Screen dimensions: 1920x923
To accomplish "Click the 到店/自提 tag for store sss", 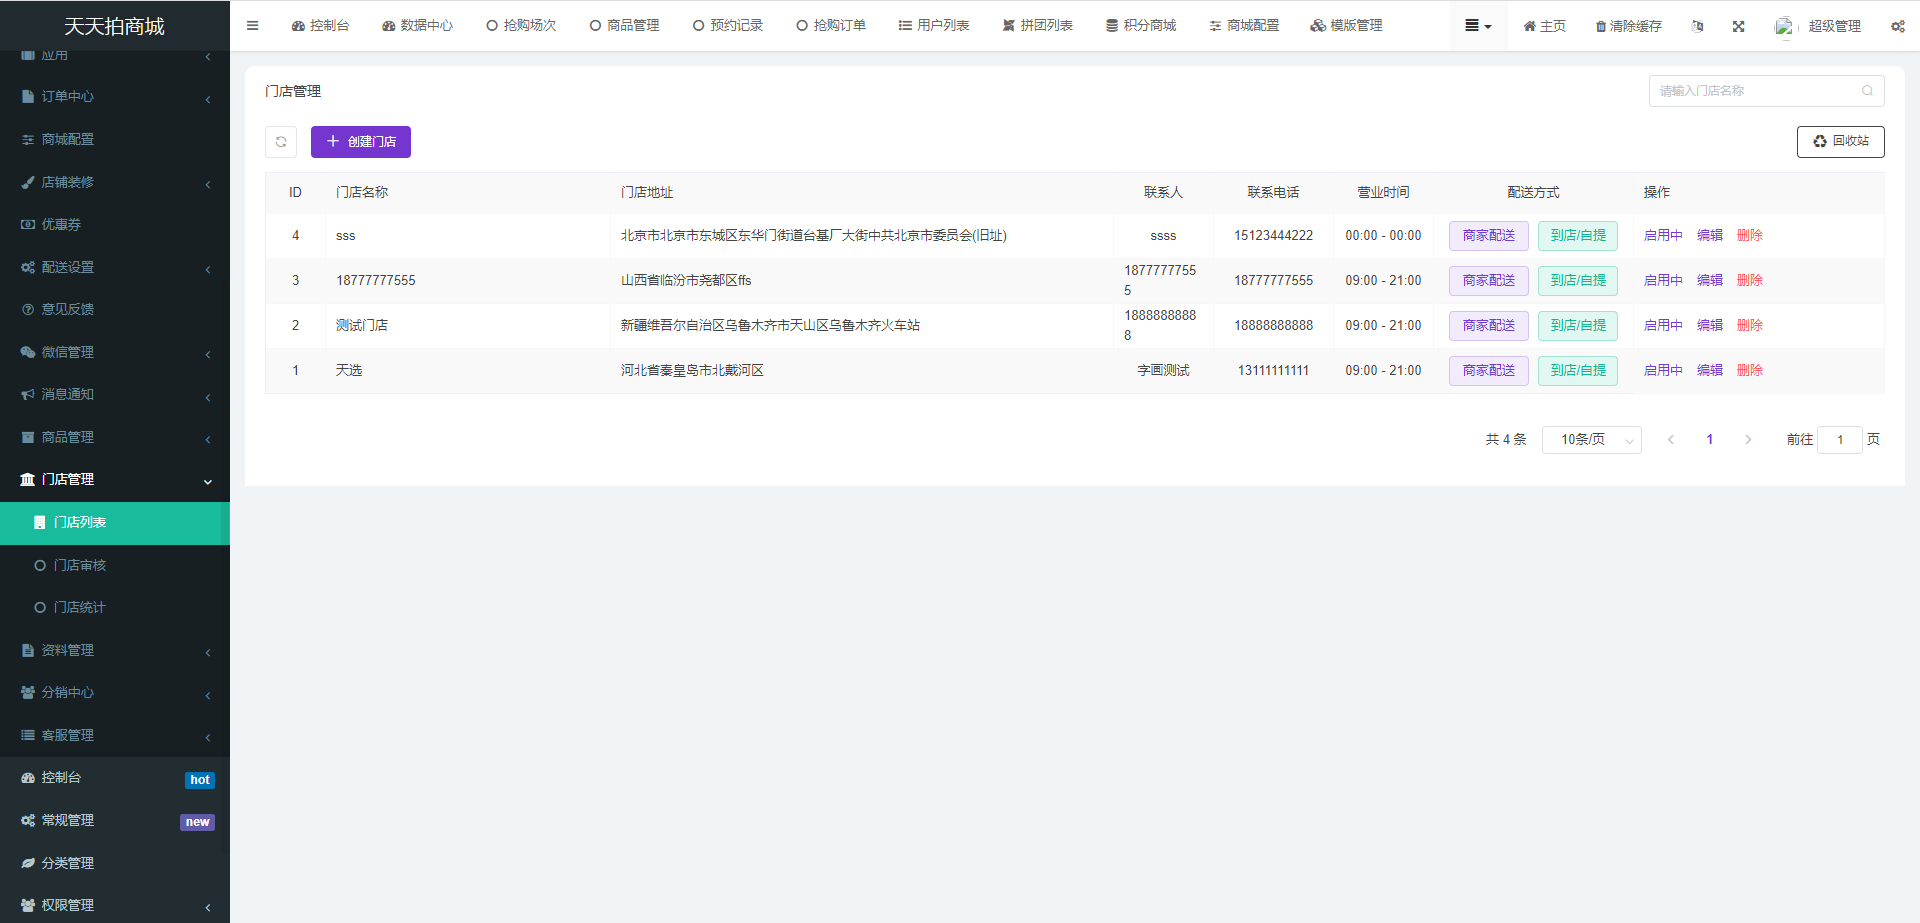I will click(1577, 236).
